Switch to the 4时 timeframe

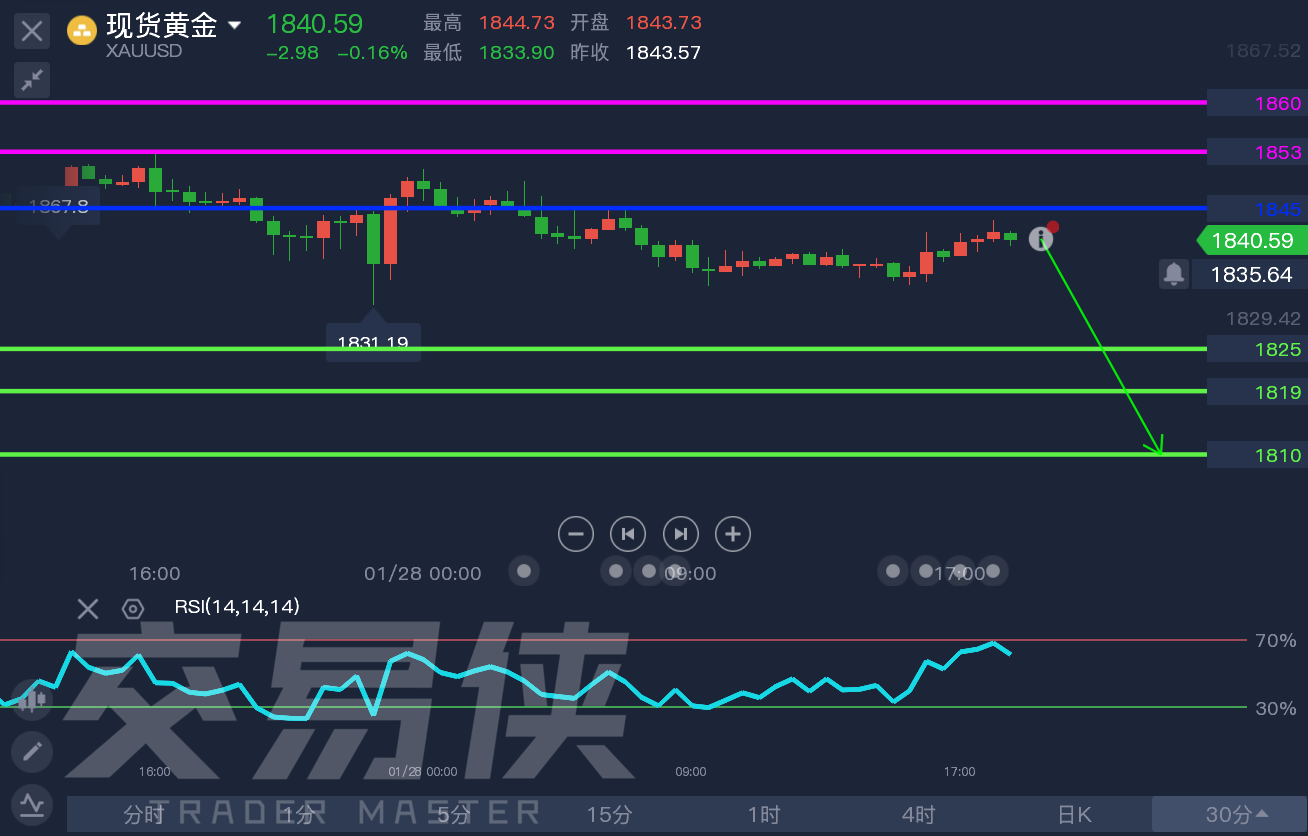click(919, 814)
